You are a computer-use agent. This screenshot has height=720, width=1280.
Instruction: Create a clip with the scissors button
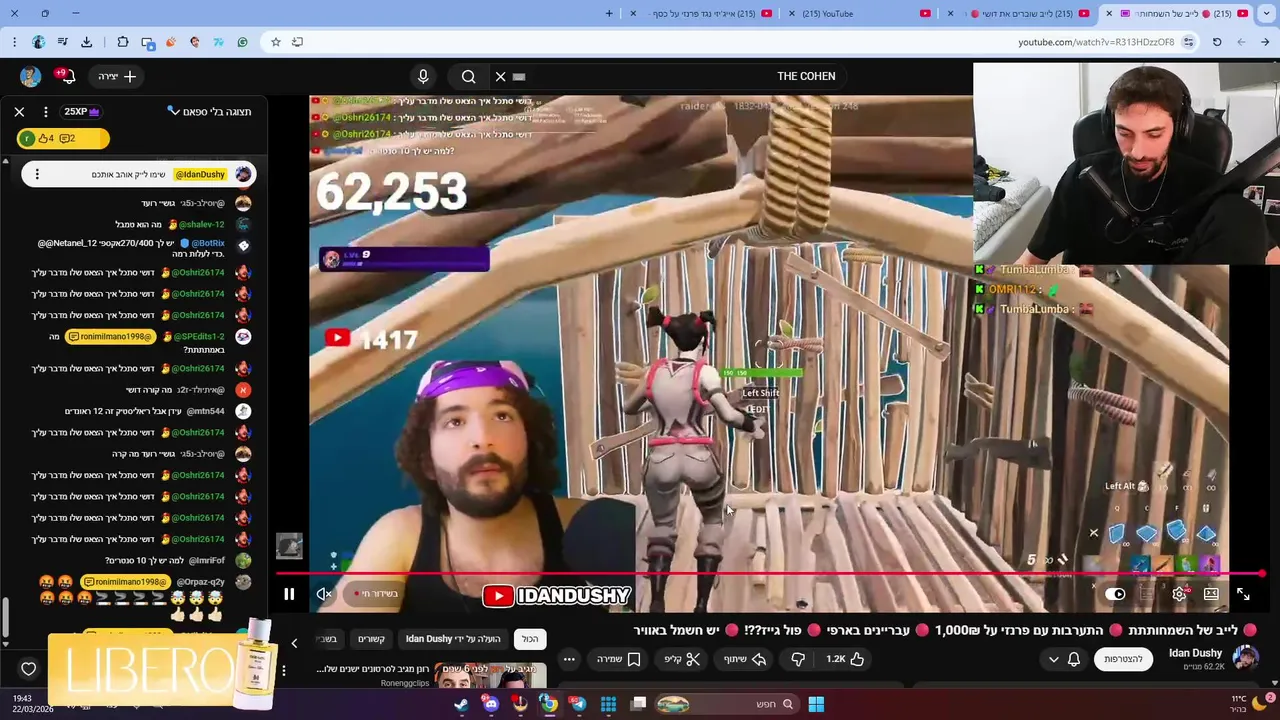[681, 659]
